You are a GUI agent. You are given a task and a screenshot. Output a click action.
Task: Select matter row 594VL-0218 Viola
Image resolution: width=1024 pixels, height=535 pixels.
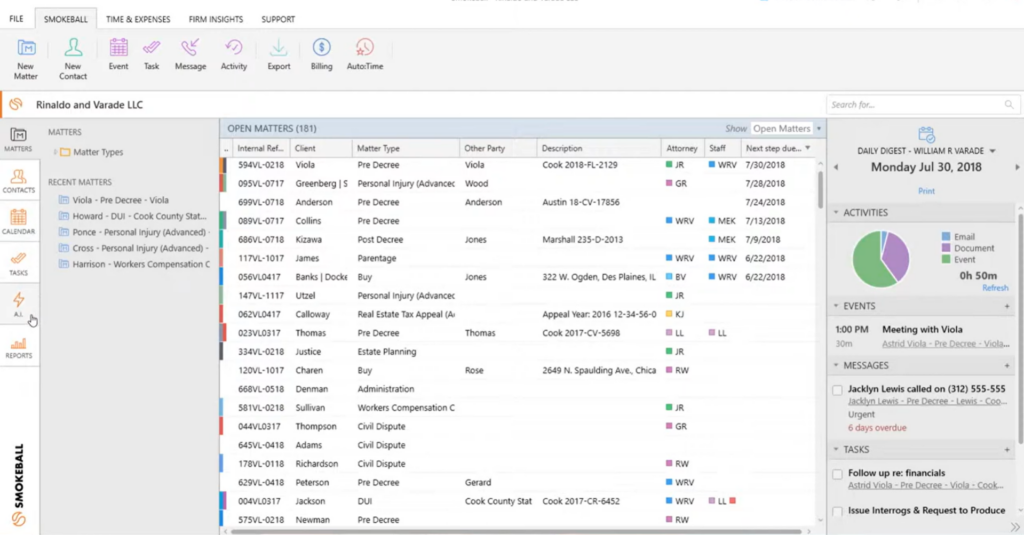point(517,165)
